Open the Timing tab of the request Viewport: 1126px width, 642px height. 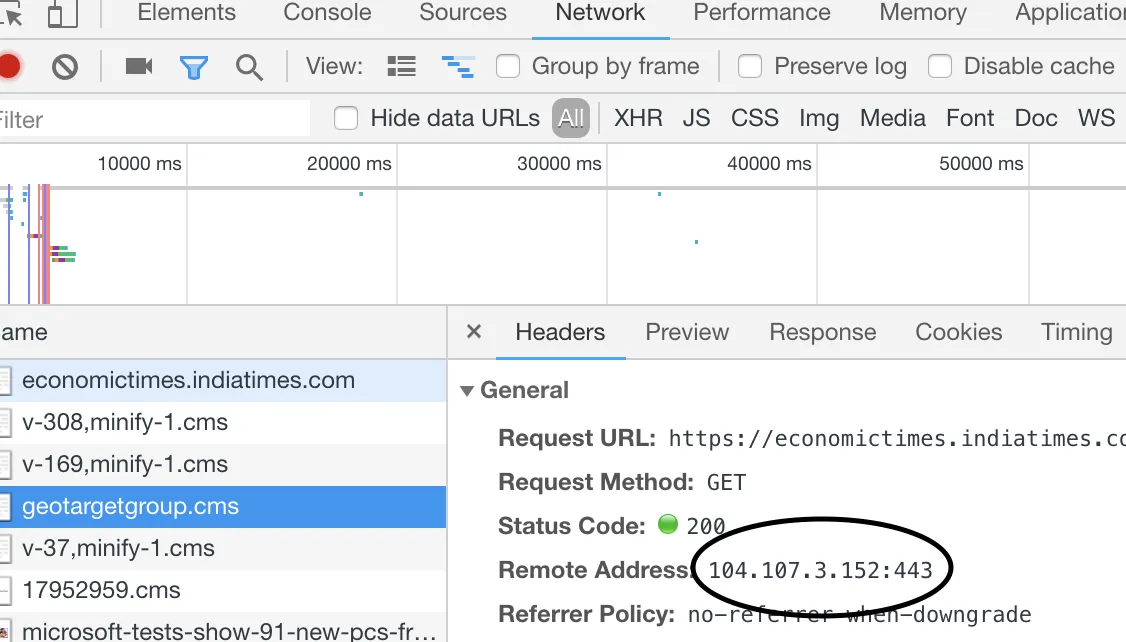coord(1076,332)
